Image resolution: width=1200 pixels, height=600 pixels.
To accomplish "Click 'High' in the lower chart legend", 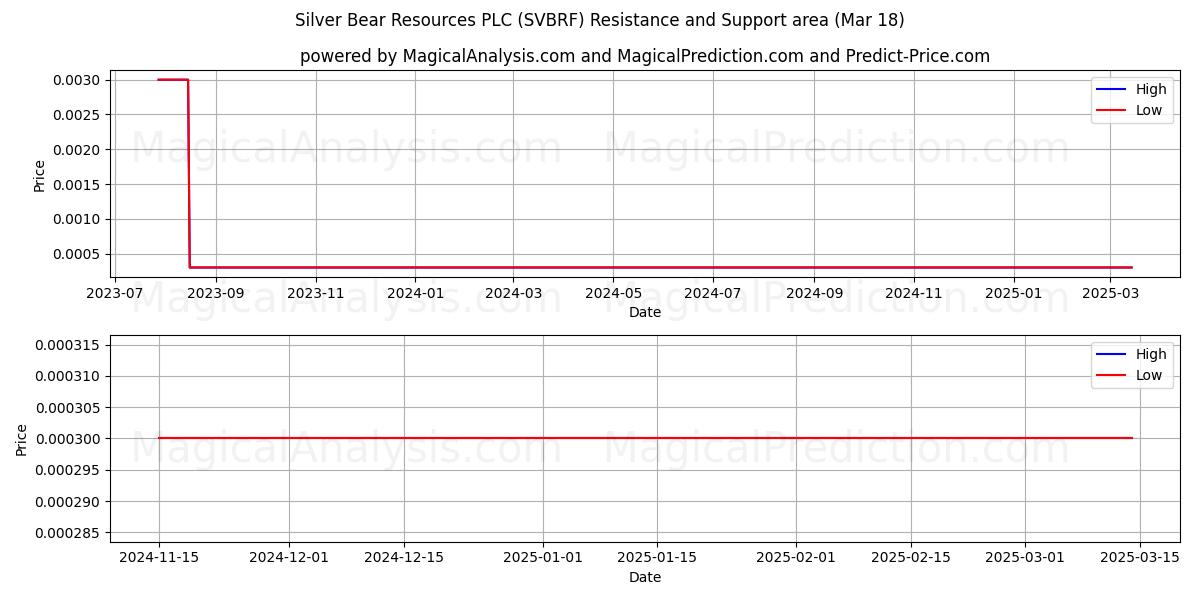I will 1151,354.
